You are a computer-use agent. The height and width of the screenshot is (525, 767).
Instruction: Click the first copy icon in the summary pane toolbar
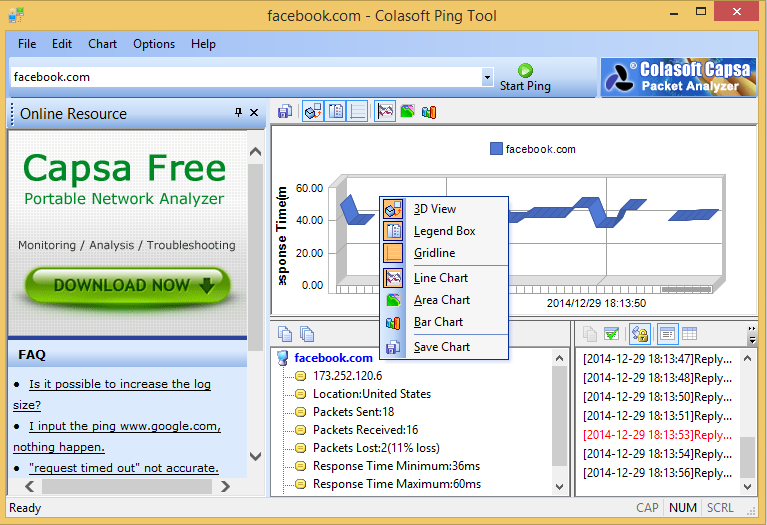click(x=285, y=334)
